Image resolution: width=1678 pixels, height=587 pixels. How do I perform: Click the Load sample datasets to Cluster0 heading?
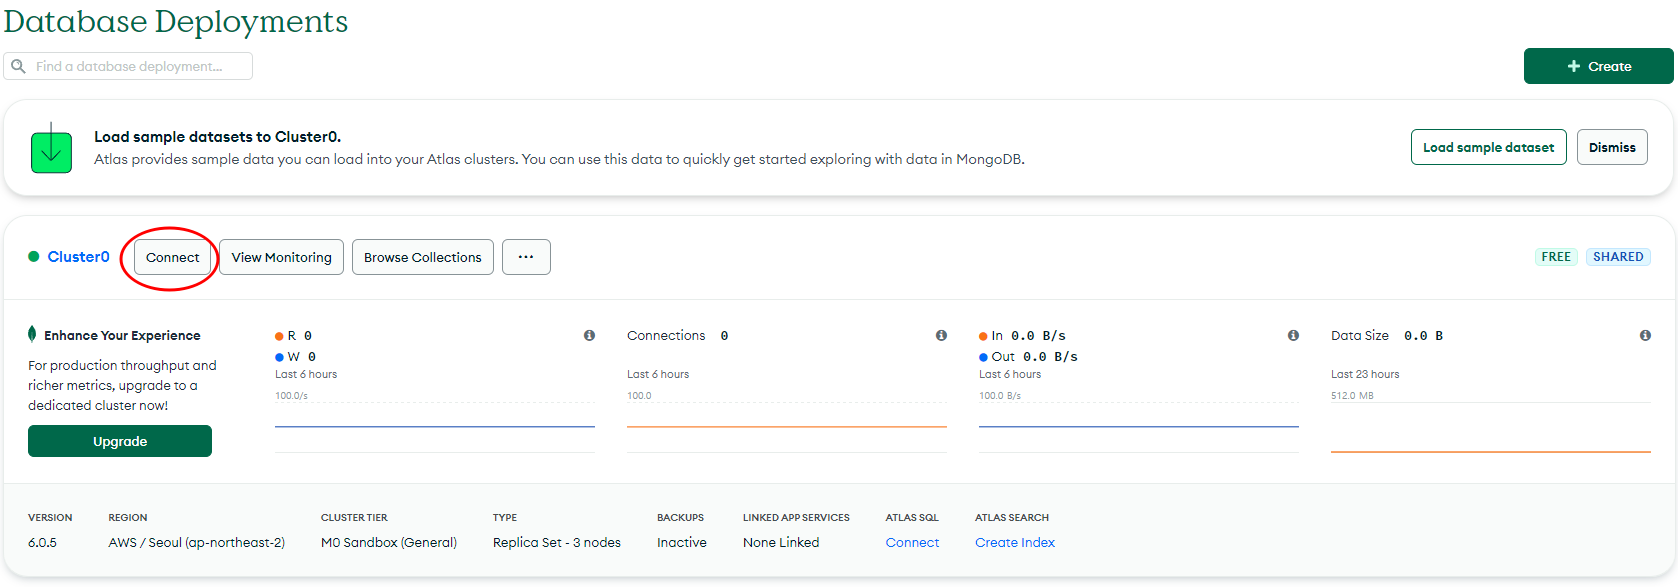pyautogui.click(x=218, y=137)
